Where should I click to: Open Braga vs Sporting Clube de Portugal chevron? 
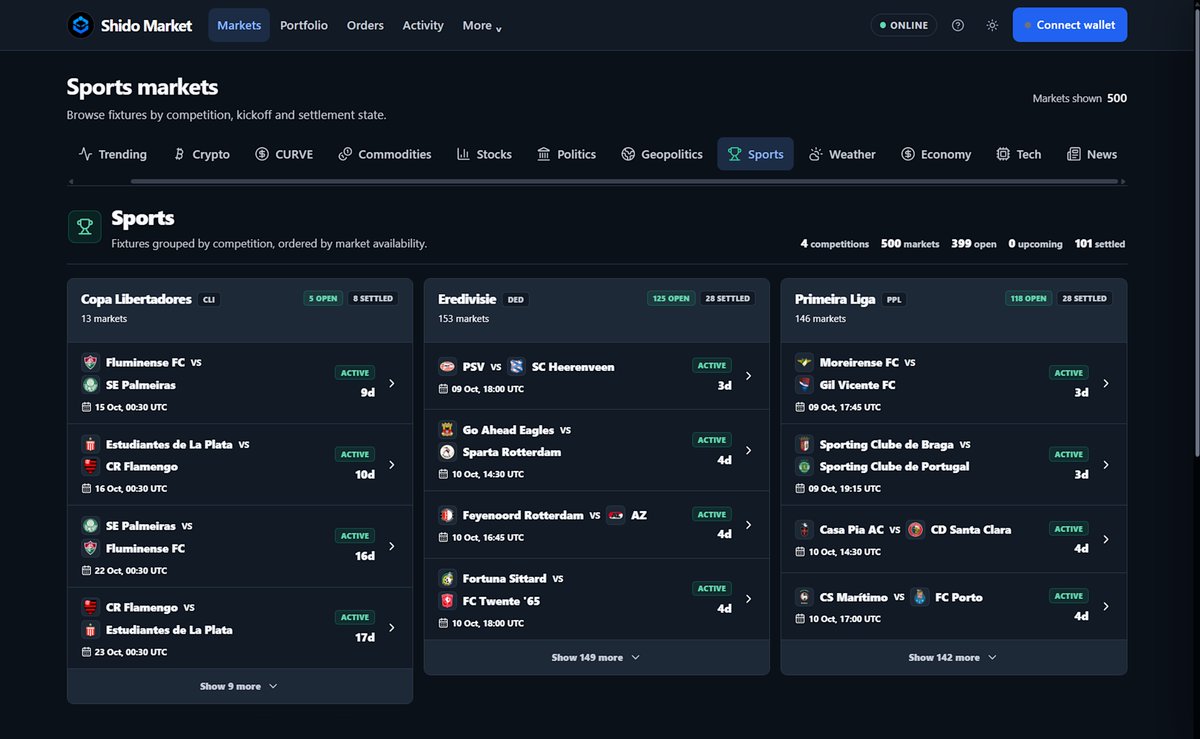(1105, 465)
